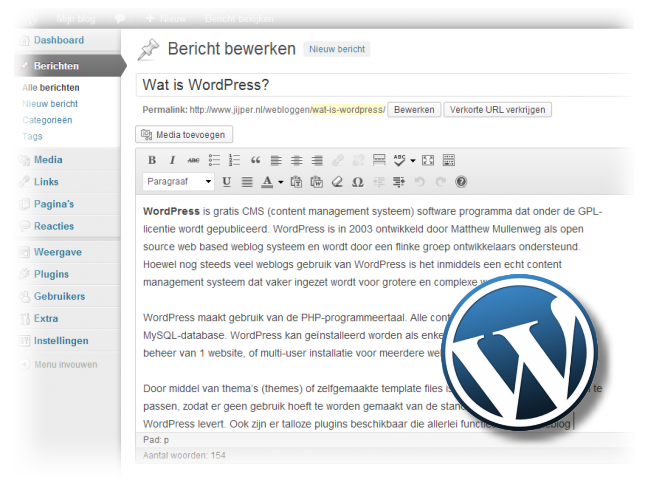
Task: Open Tags submenu item
Action: tap(32, 137)
